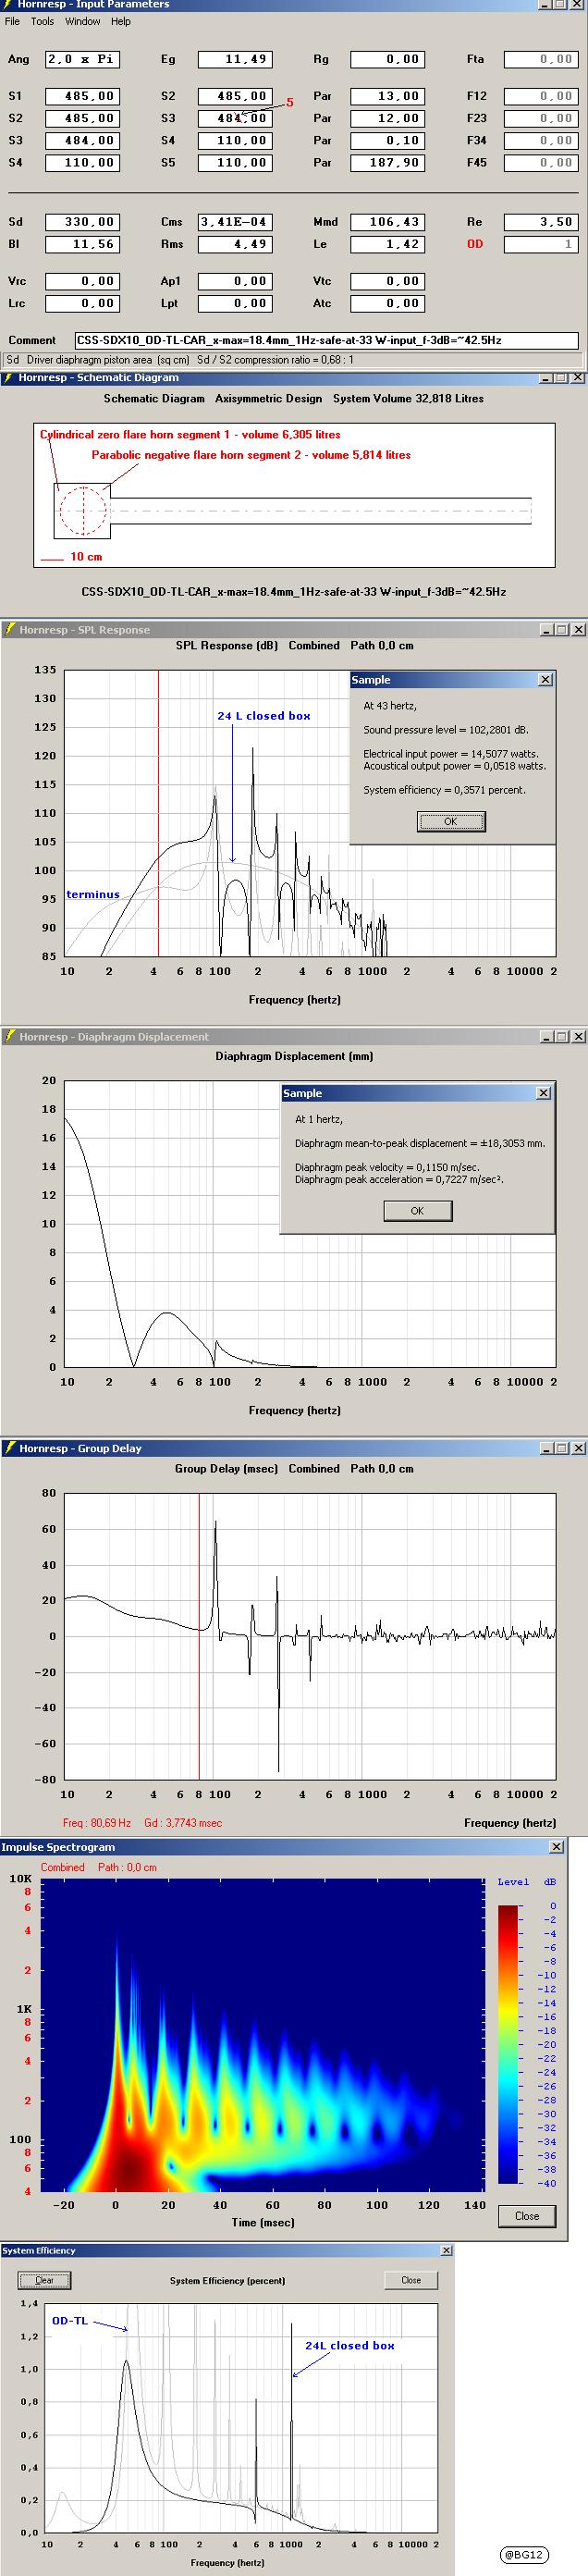Click the 'Freq : 80,69 Hz' readout
The image size is (588, 2576).
click(97, 1823)
